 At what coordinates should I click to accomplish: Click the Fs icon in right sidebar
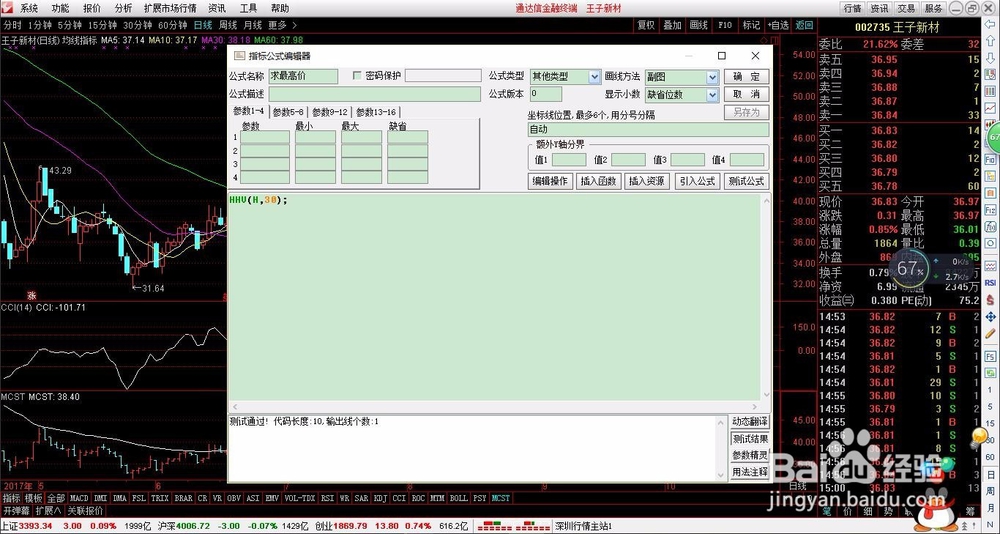(x=990, y=357)
